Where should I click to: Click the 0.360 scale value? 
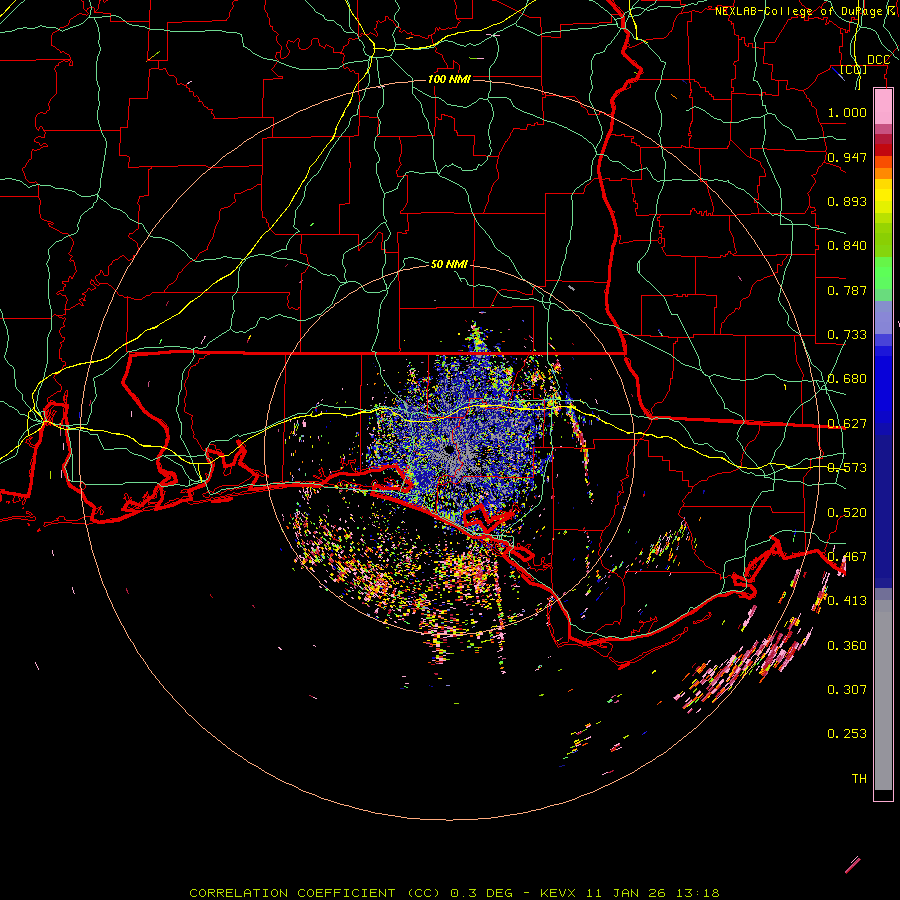click(x=847, y=646)
